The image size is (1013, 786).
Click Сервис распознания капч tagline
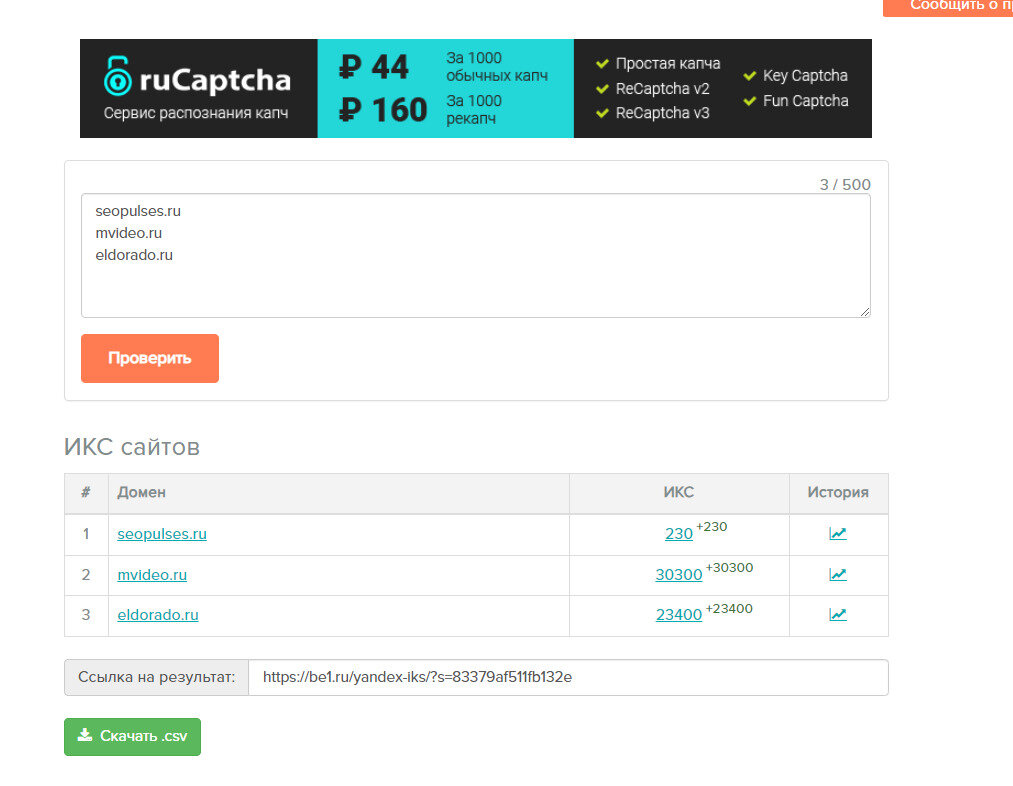pyautogui.click(x=196, y=113)
